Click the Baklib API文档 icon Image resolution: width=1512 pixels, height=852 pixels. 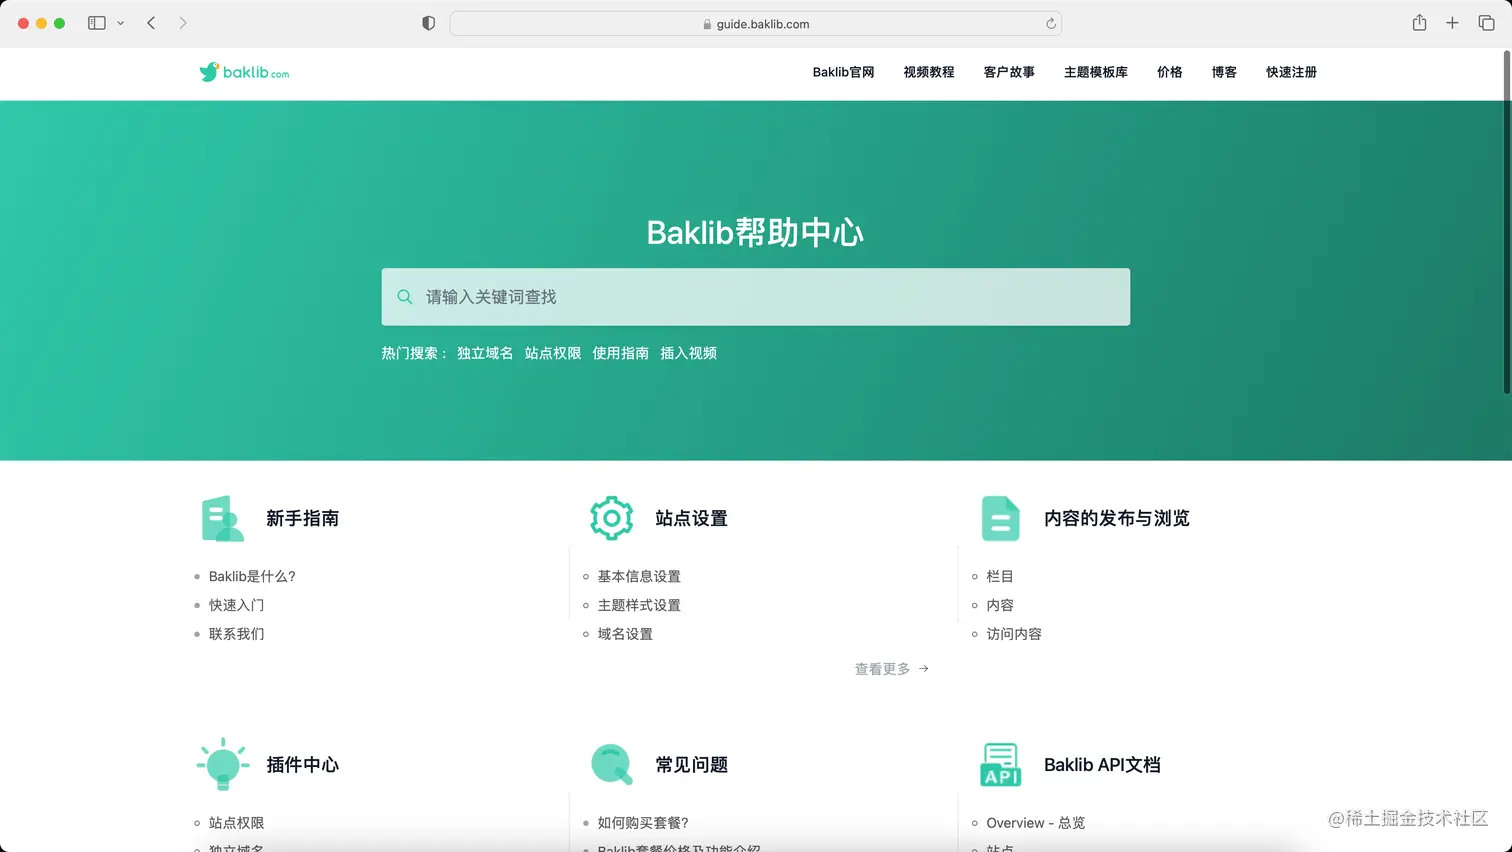tap(1000, 764)
